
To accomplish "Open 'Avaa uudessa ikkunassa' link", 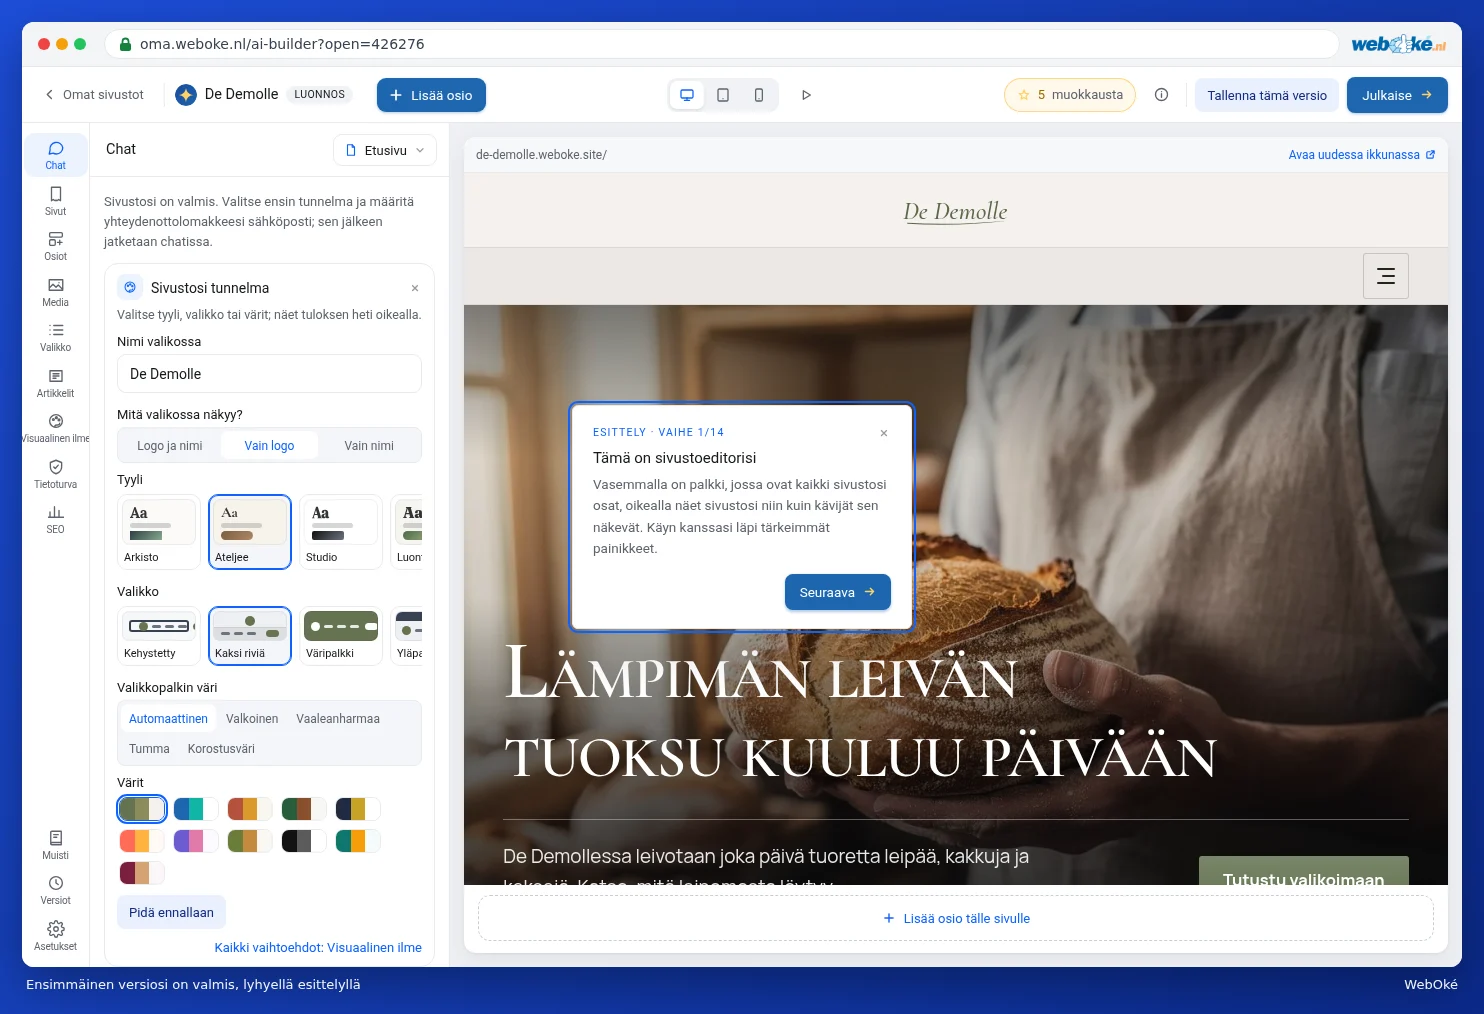I will (1362, 155).
